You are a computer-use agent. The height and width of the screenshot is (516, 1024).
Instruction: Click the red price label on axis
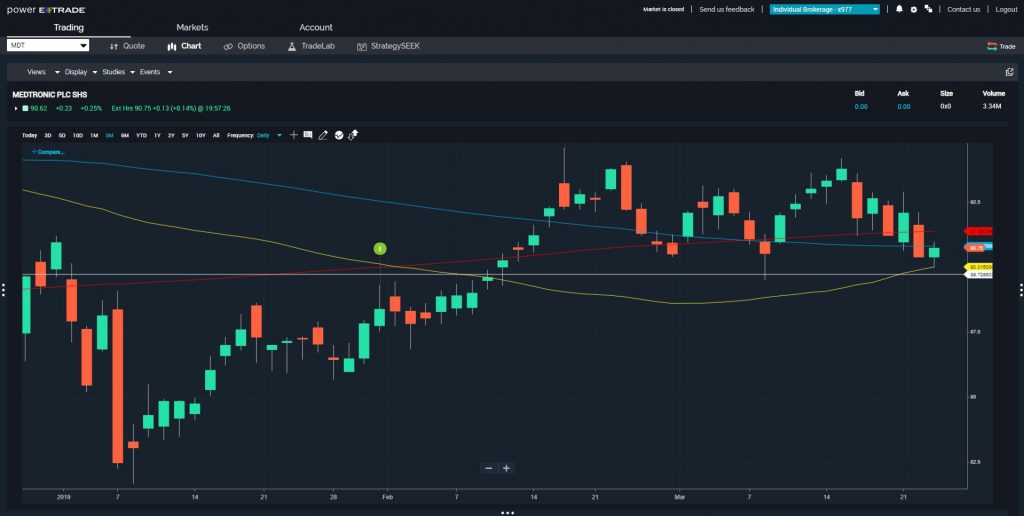(x=978, y=231)
